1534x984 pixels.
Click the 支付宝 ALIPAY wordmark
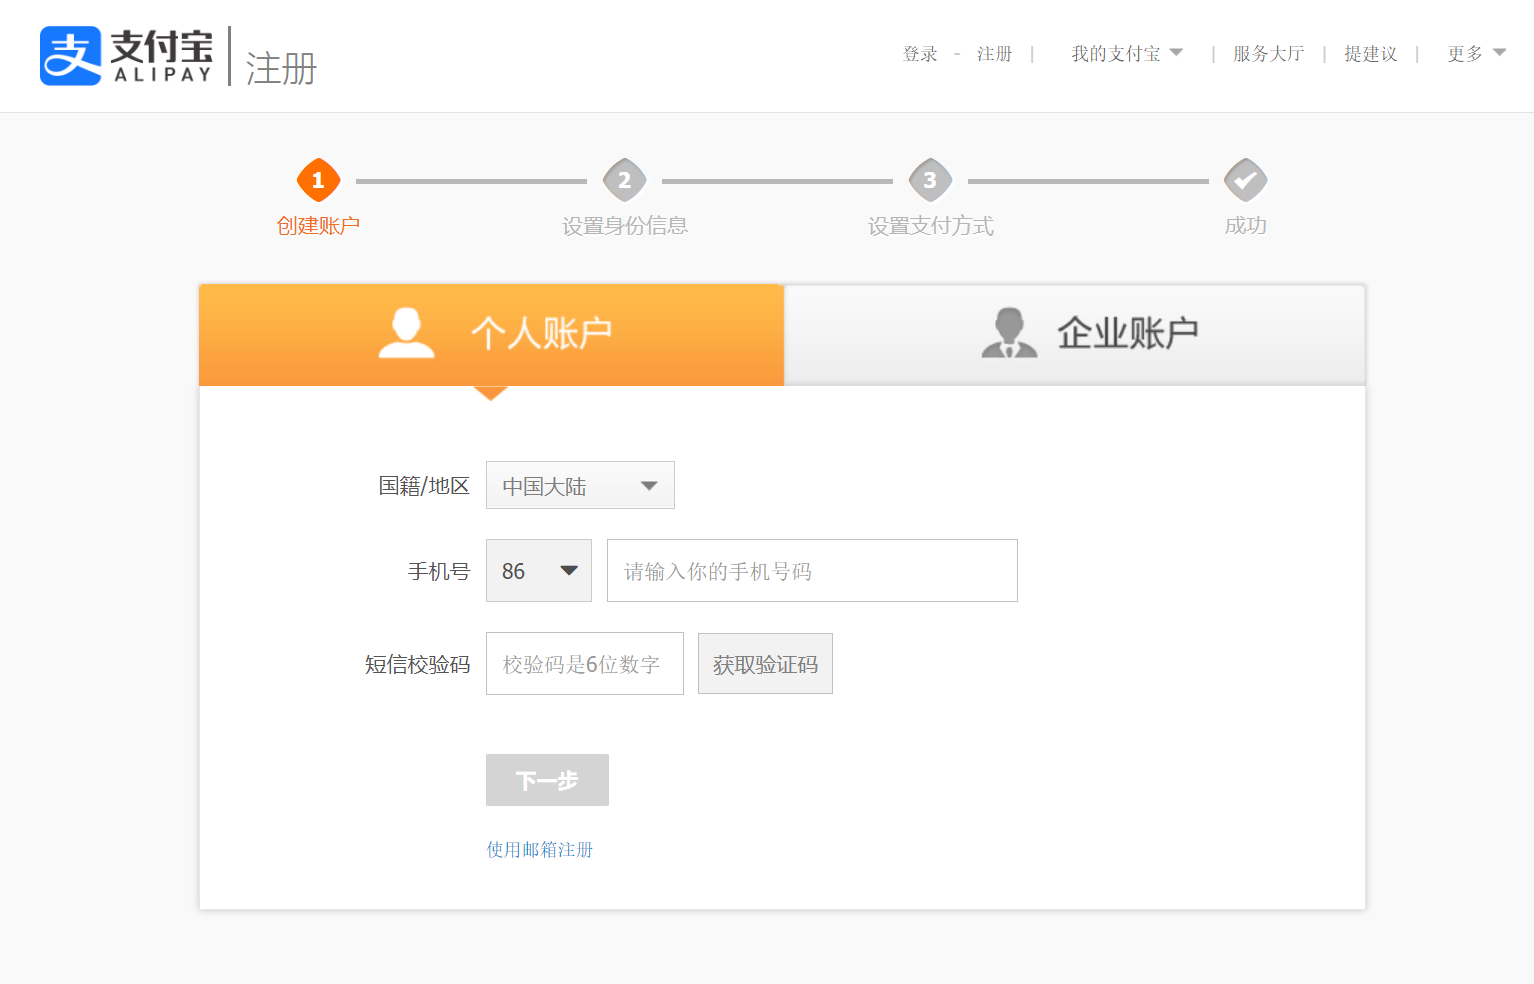coord(162,56)
